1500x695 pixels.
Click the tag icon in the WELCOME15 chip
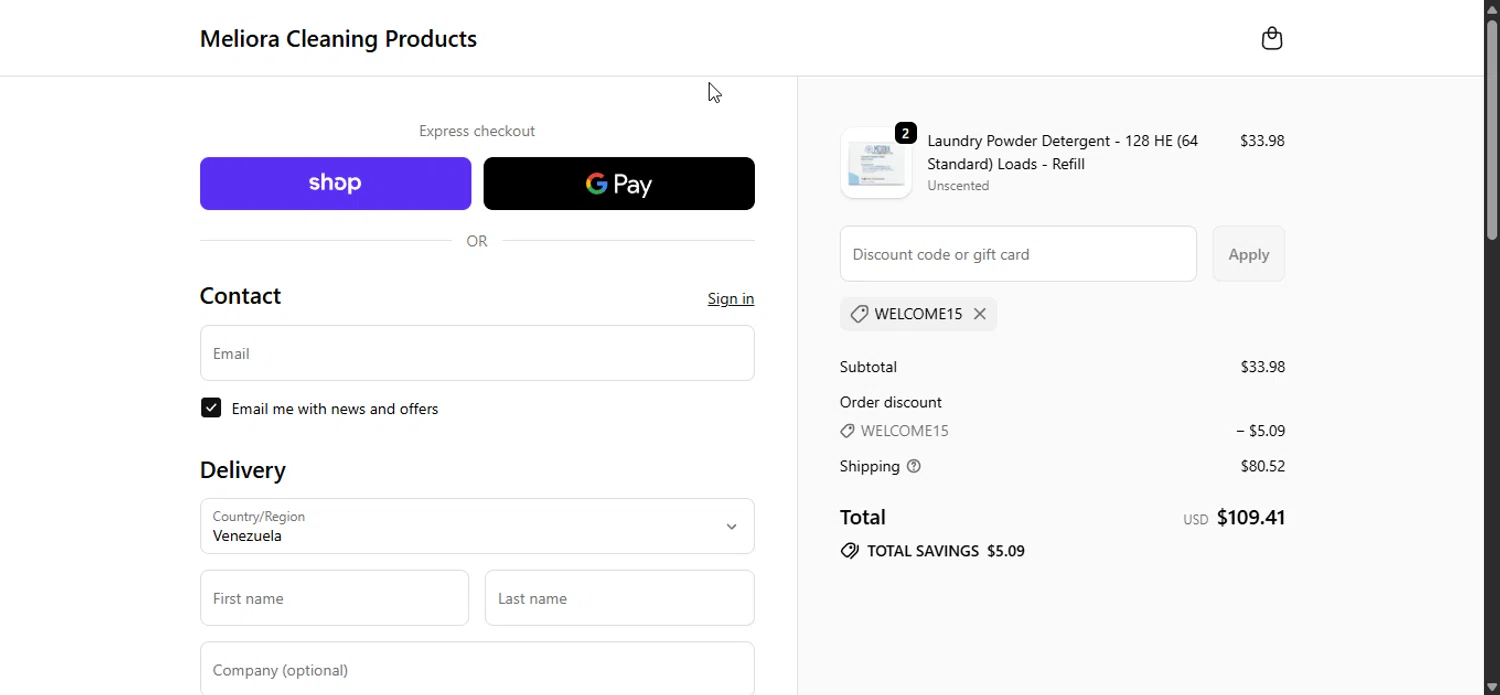click(x=859, y=314)
